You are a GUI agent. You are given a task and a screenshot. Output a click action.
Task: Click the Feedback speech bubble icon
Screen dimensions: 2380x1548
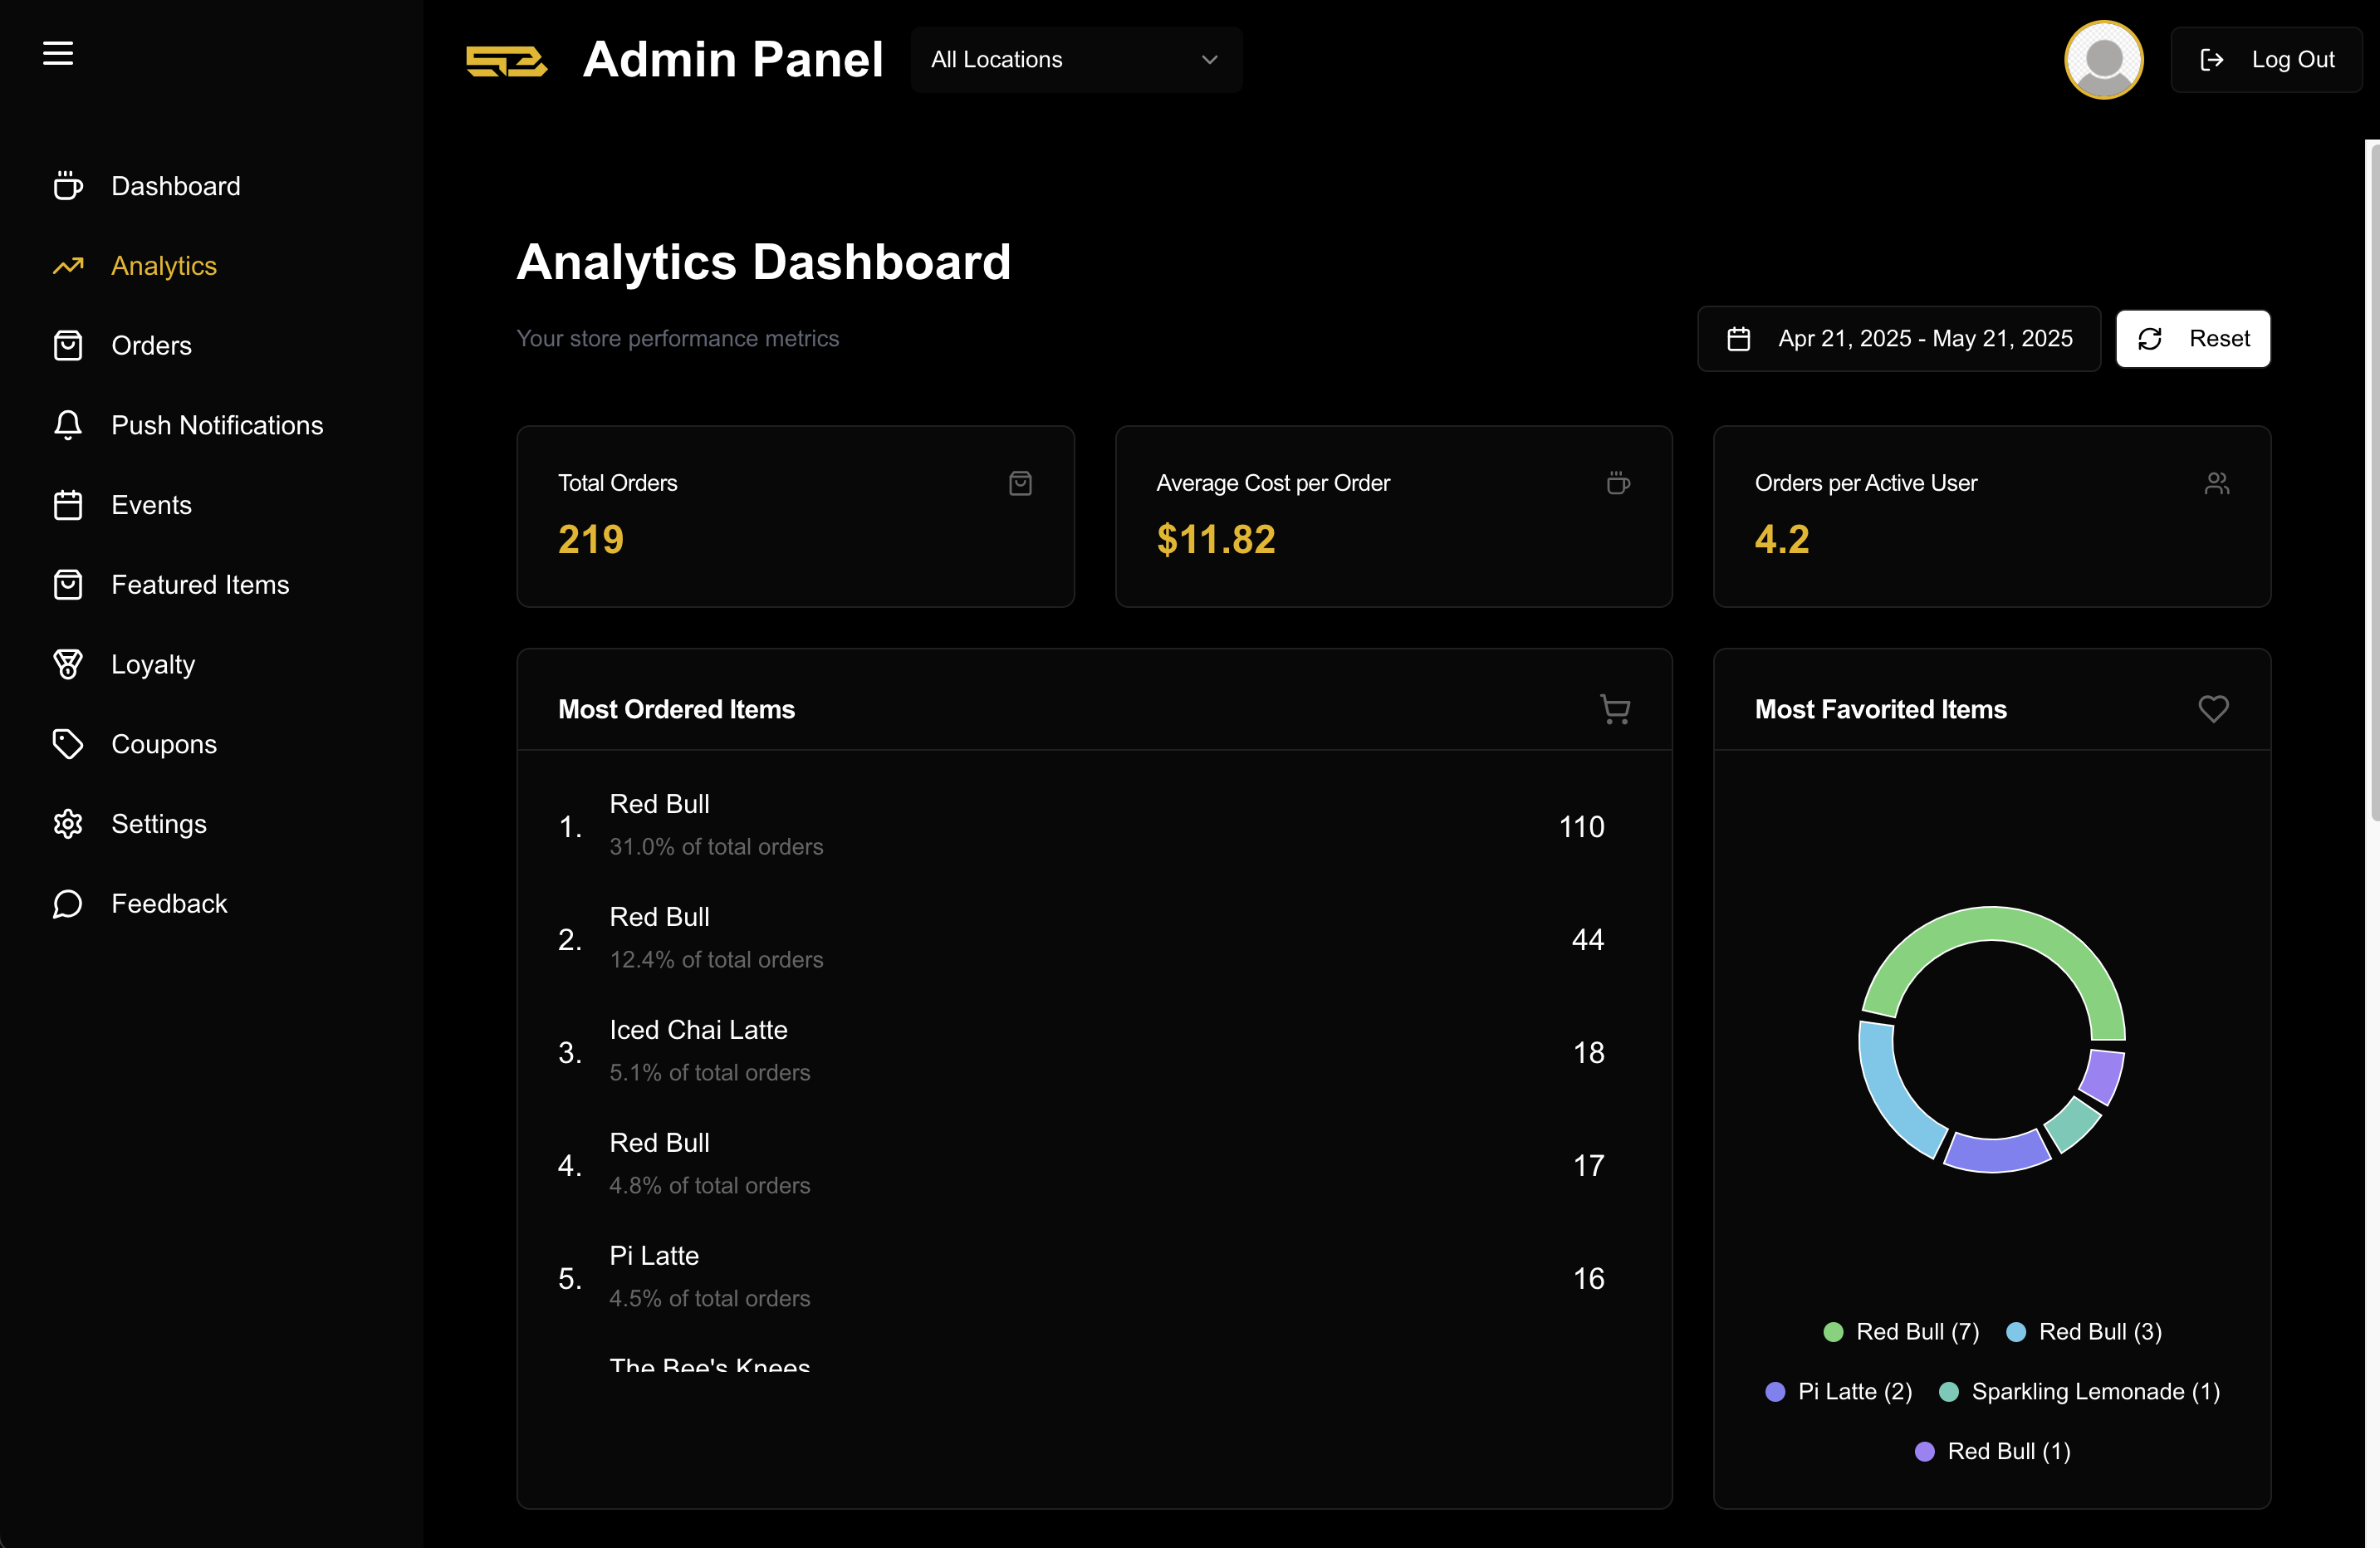coord(68,904)
